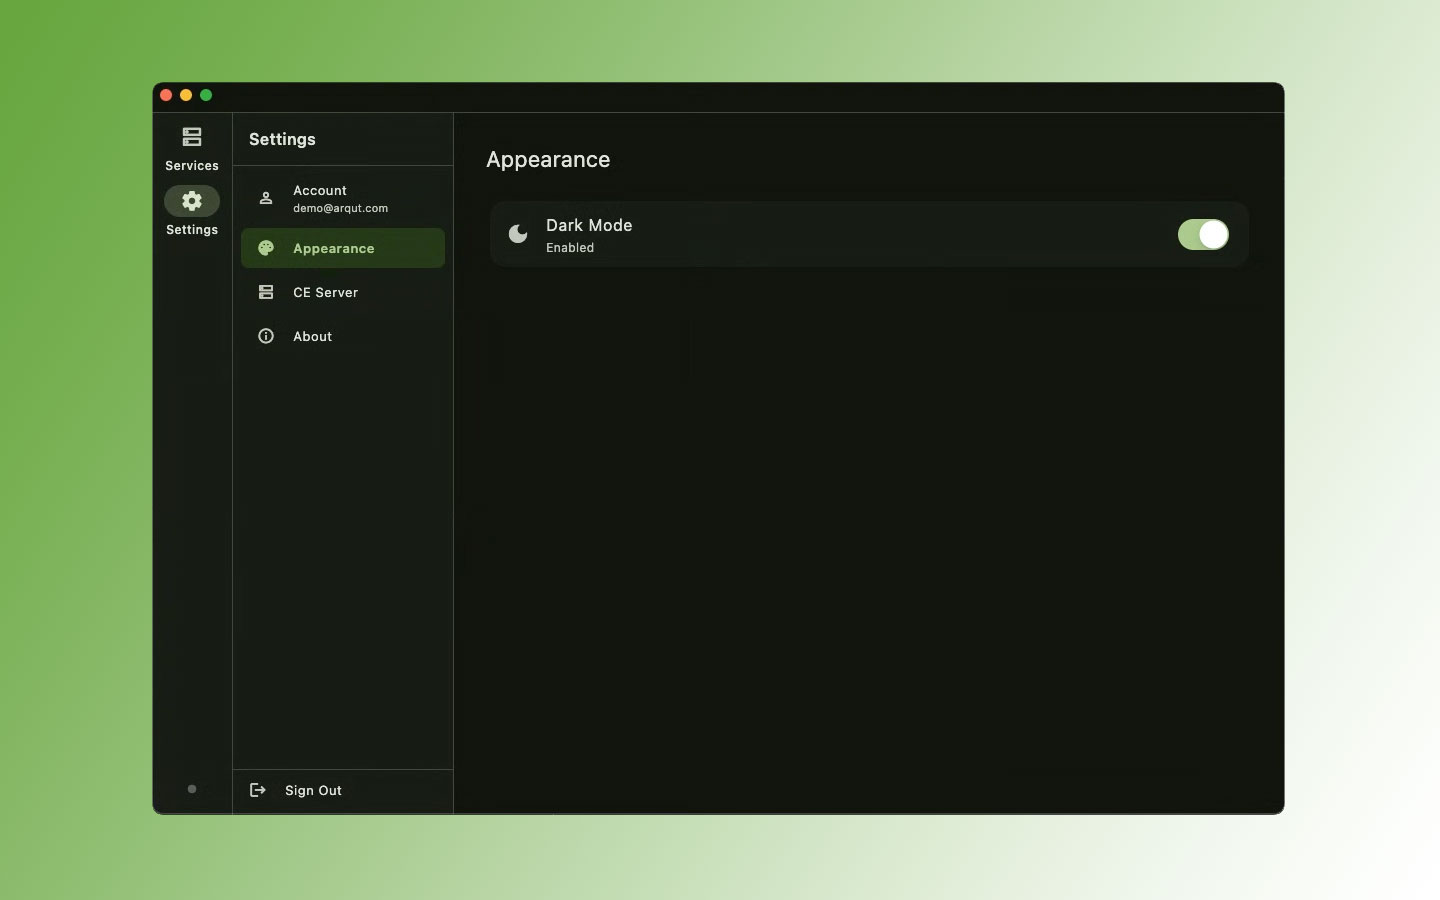Click the Services label in sidebar
The width and height of the screenshot is (1440, 900).
192,166
